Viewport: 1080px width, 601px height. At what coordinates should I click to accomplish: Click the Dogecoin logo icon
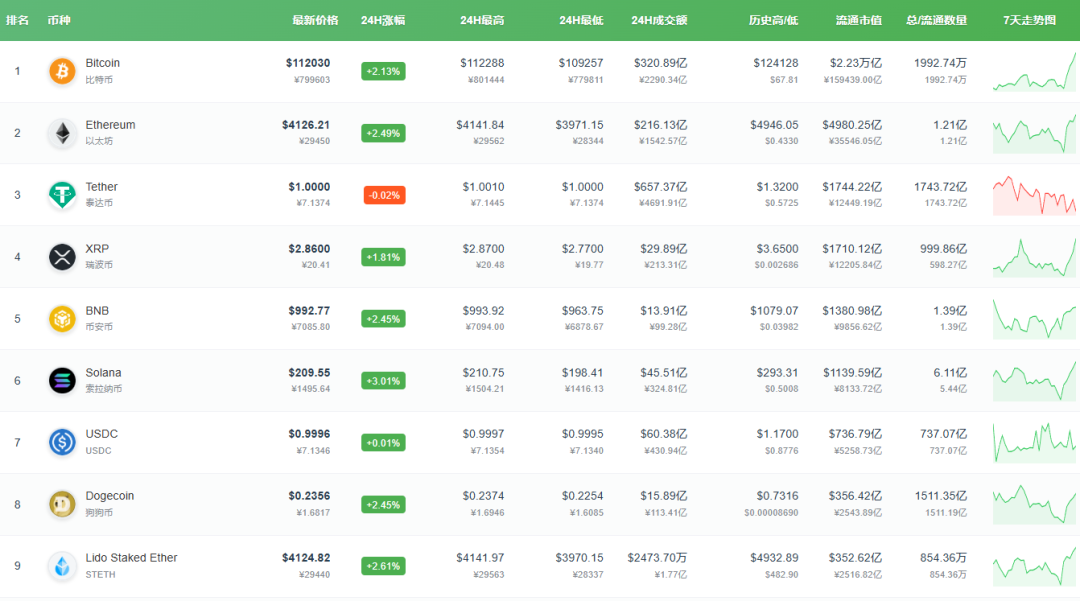pos(62,504)
